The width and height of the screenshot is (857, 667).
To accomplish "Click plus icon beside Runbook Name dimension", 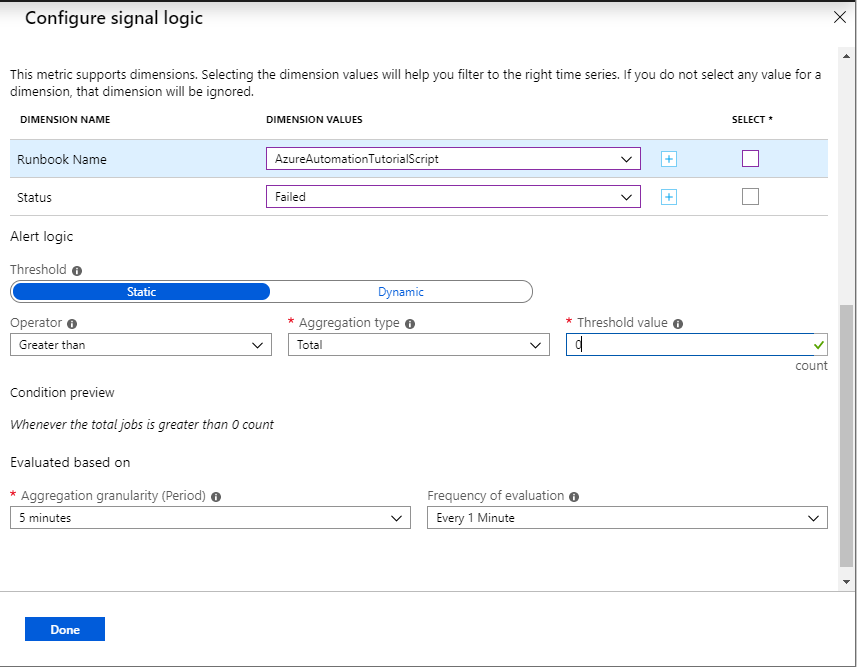I will (669, 159).
